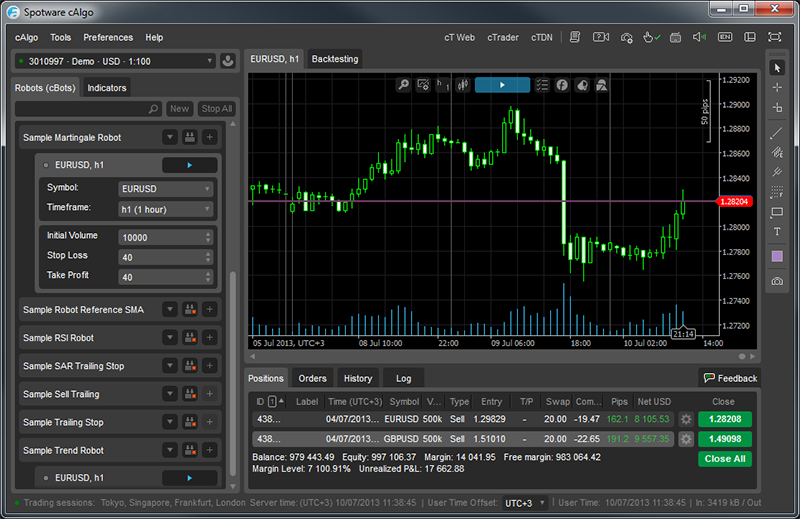This screenshot has width=800, height=519.
Task: Click the New robot button
Action: pos(179,109)
